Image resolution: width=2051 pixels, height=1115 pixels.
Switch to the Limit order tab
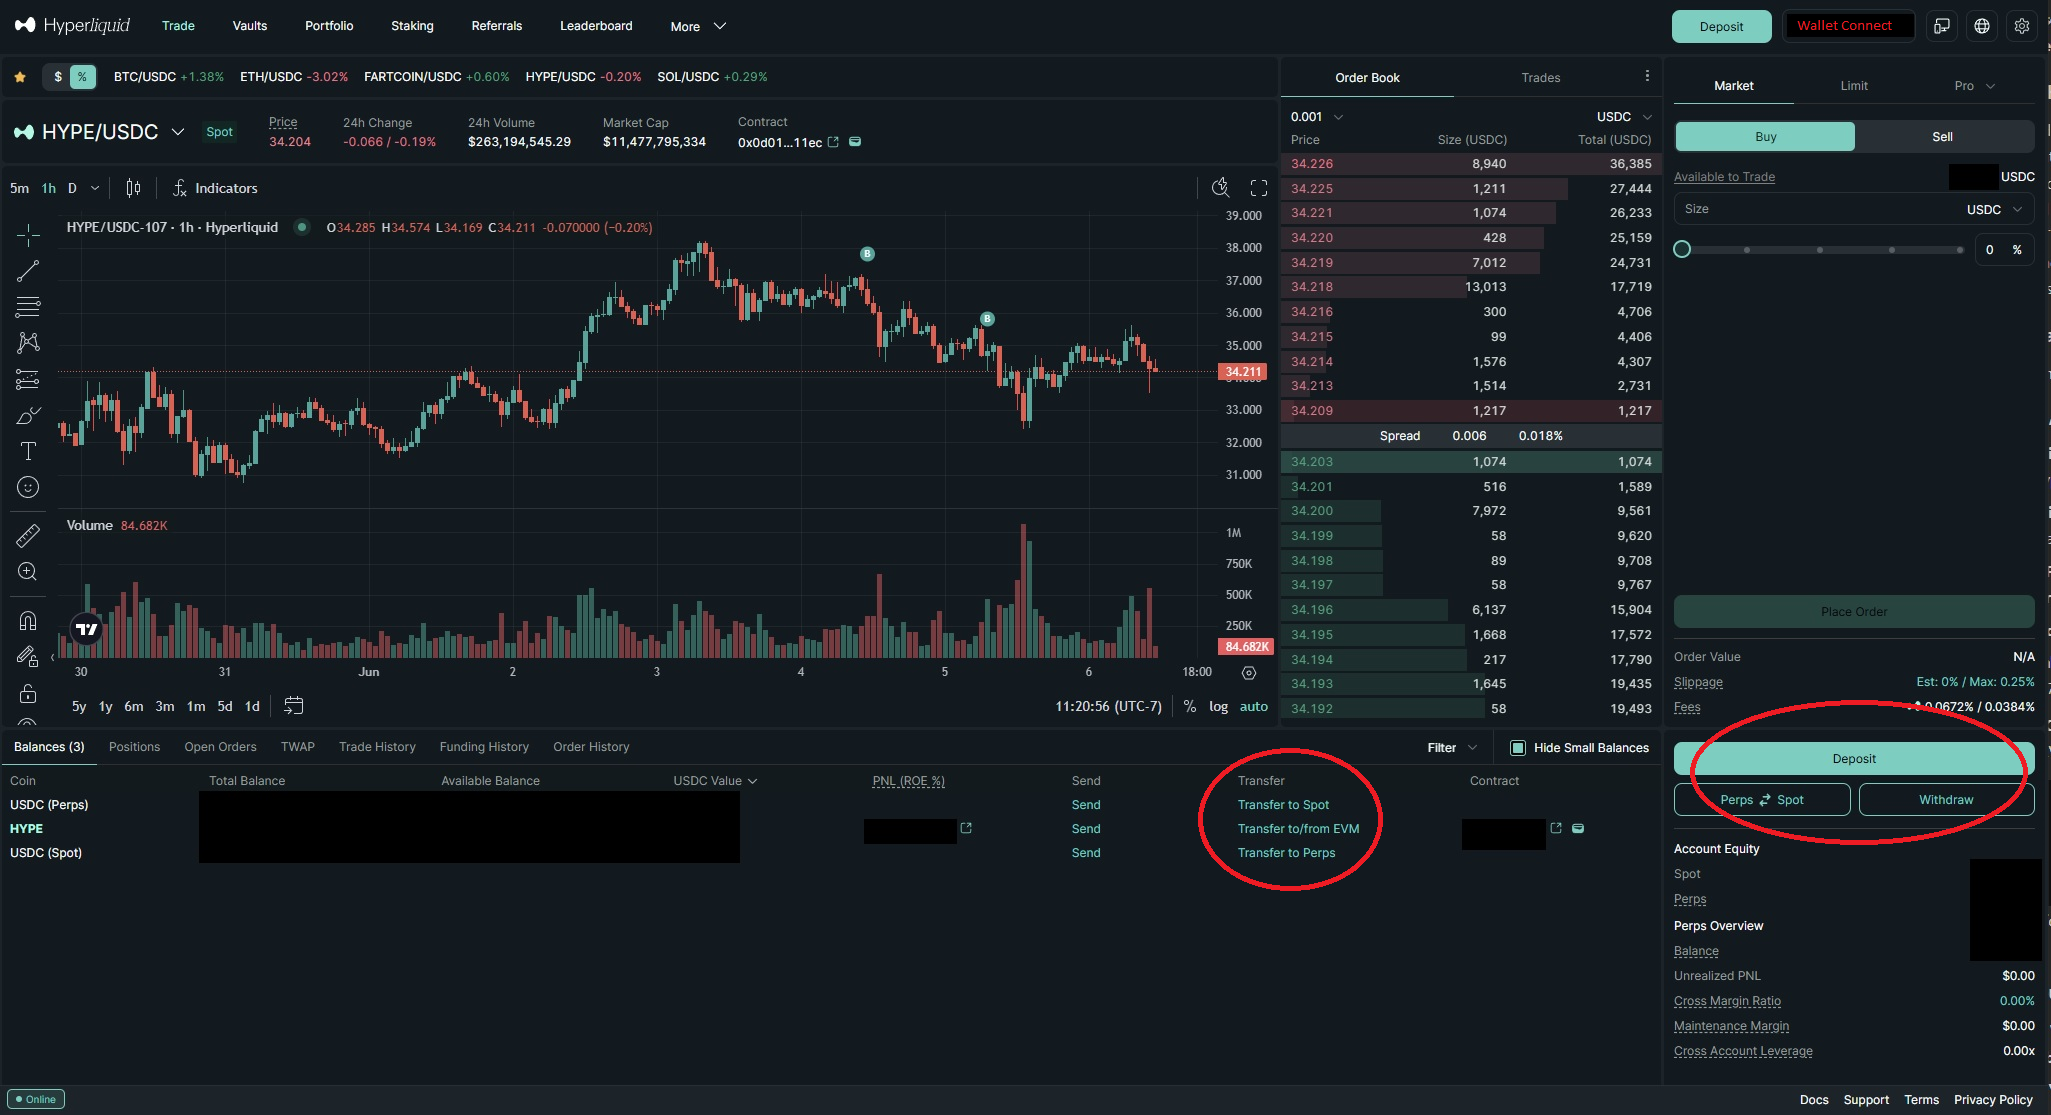pyautogui.click(x=1854, y=86)
